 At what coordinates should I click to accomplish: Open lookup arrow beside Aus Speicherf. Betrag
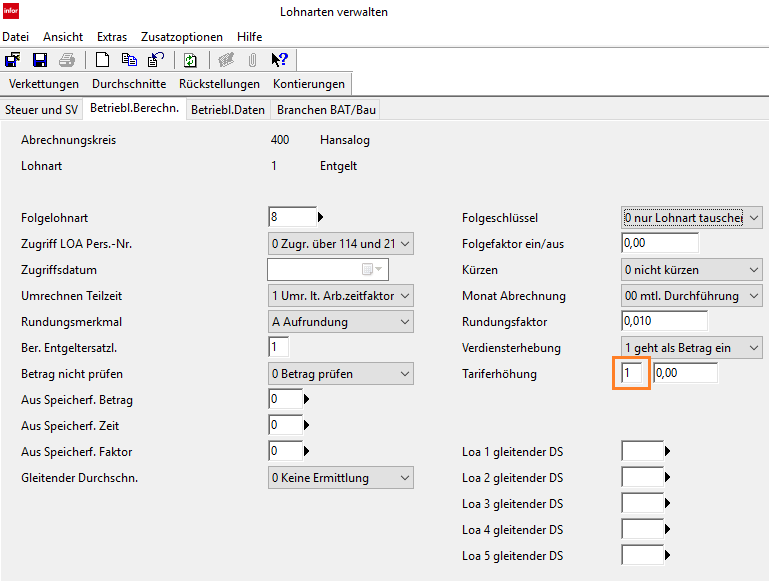pos(307,399)
